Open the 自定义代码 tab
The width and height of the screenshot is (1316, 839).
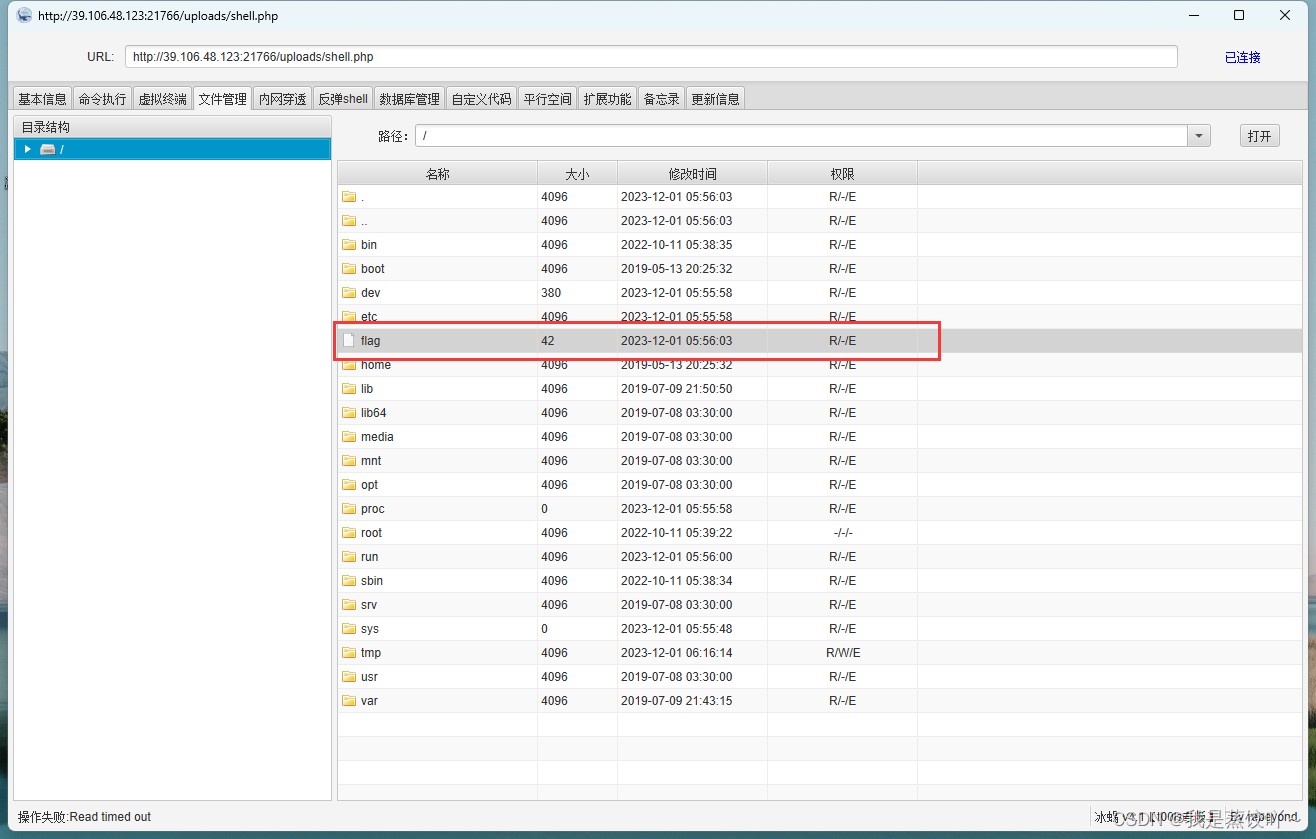pyautogui.click(x=481, y=99)
